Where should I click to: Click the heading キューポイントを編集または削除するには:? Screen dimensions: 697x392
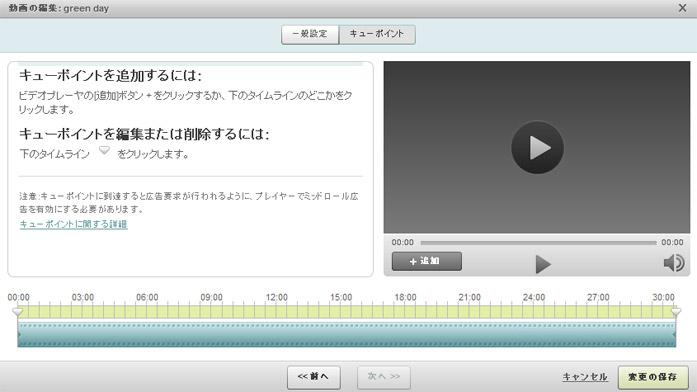144,134
